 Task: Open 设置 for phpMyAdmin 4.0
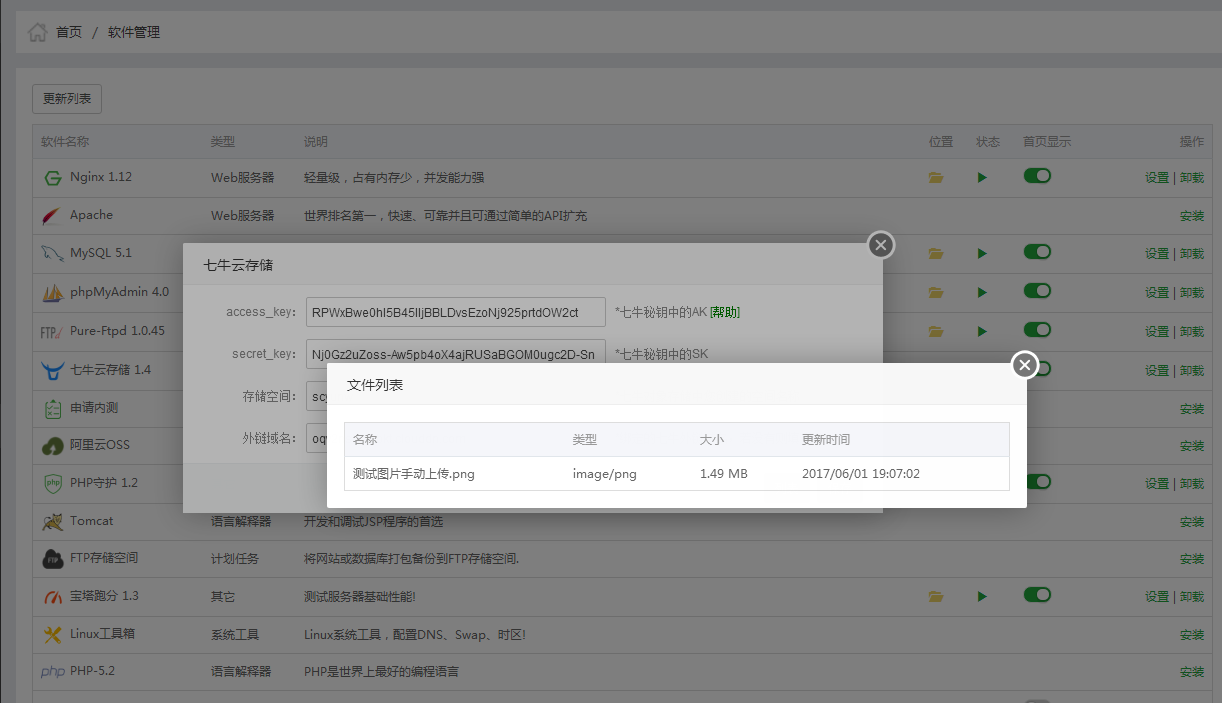point(1157,293)
